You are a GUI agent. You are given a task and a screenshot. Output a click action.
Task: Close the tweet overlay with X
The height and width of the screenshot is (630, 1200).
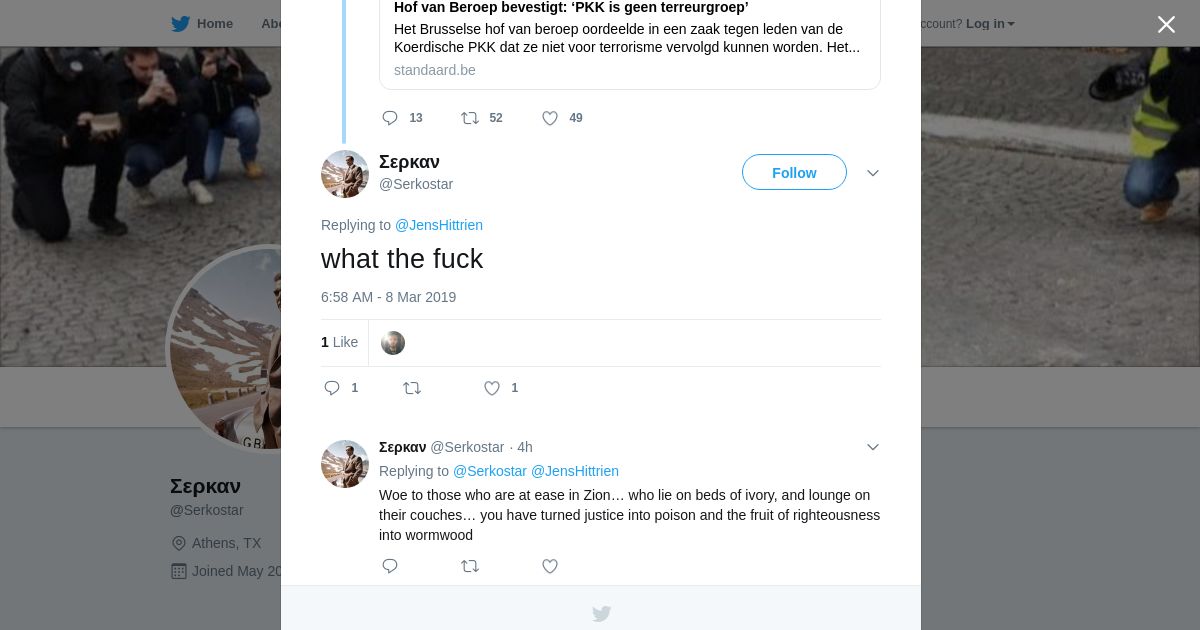click(x=1166, y=24)
